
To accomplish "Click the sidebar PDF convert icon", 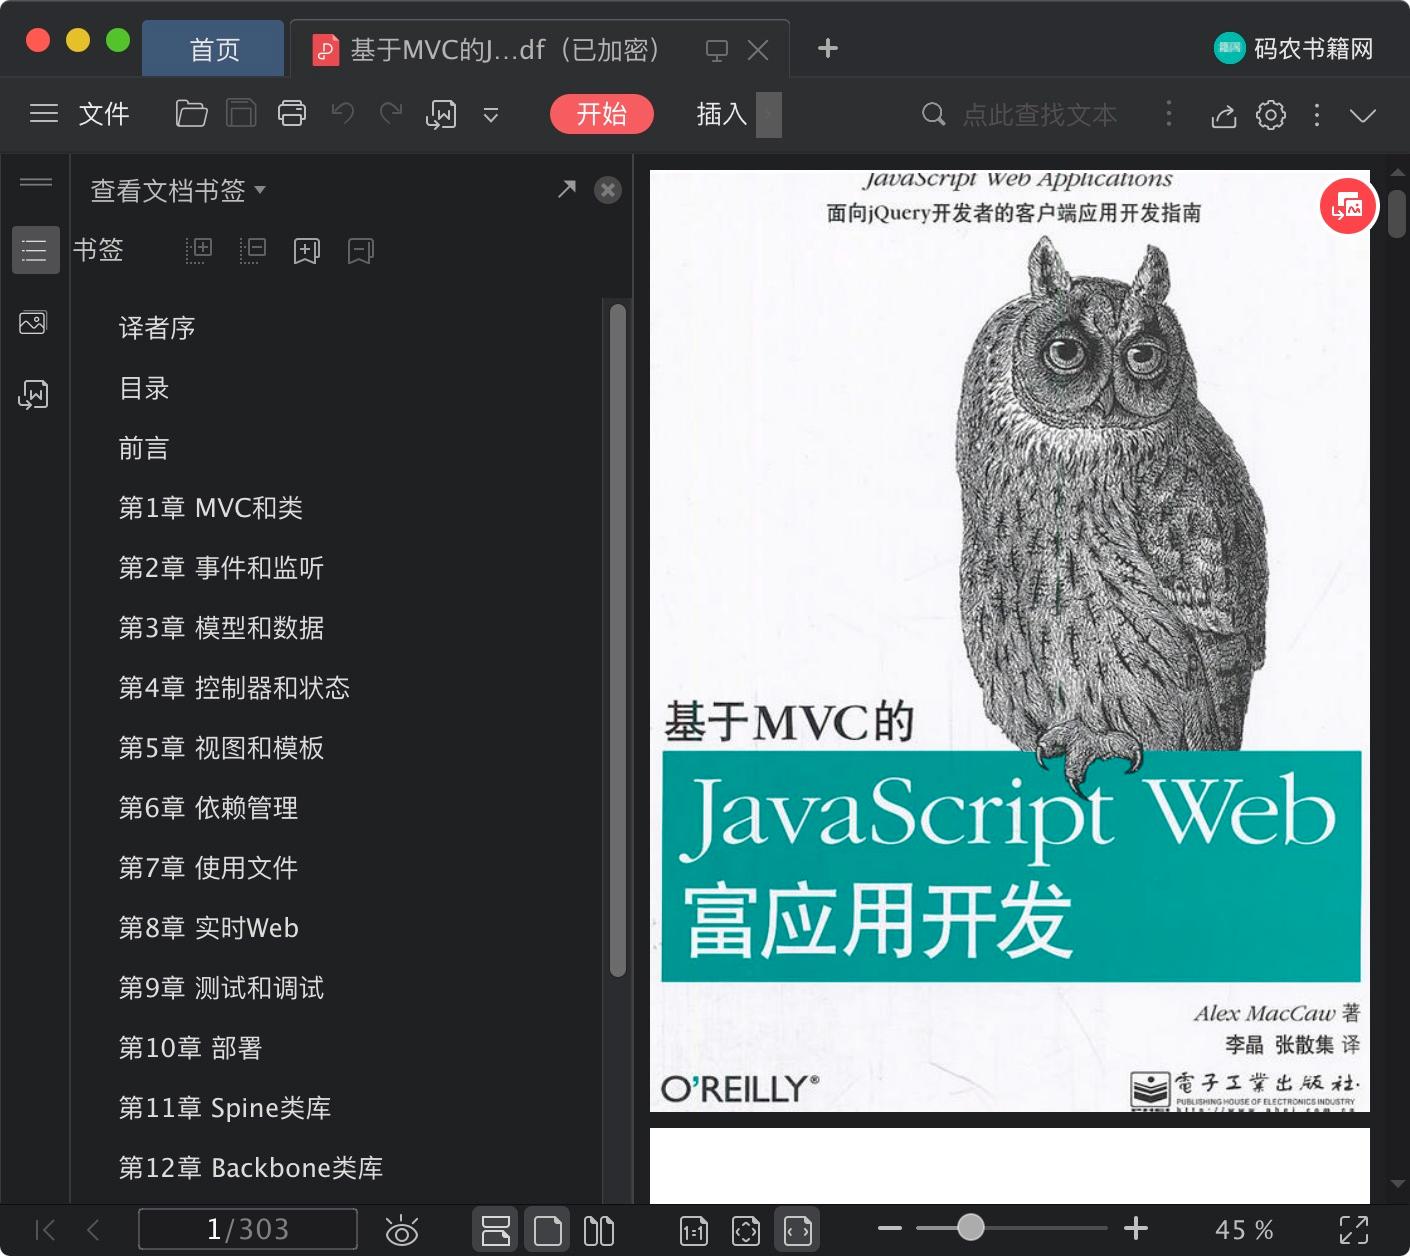I will pyautogui.click(x=33, y=395).
